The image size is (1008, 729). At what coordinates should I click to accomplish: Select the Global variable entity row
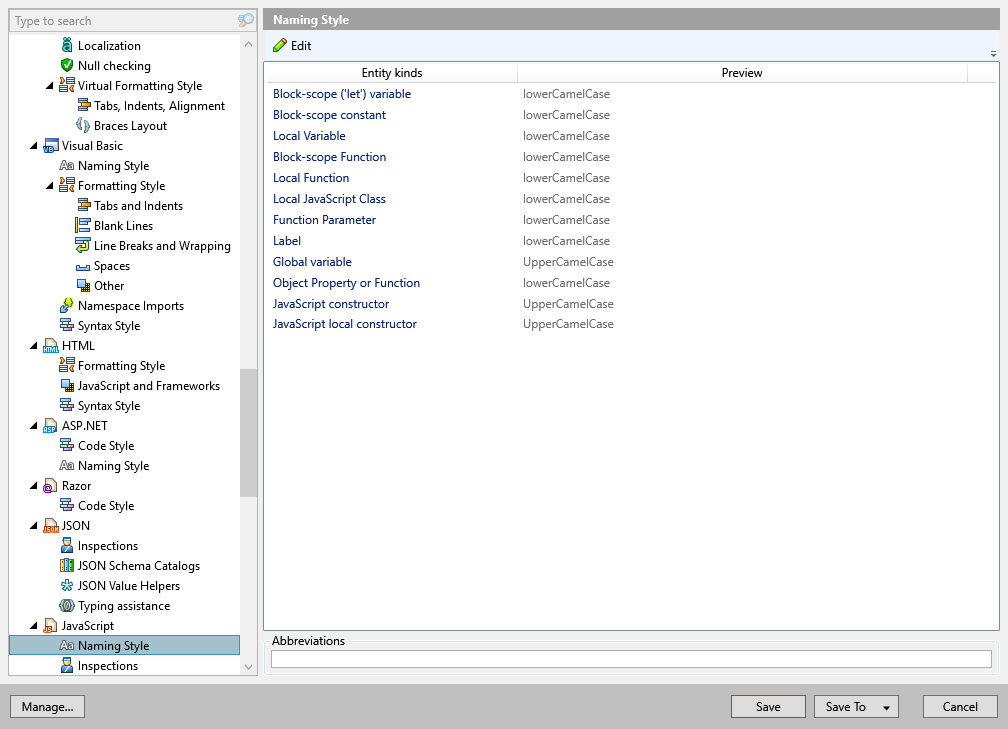(x=312, y=262)
